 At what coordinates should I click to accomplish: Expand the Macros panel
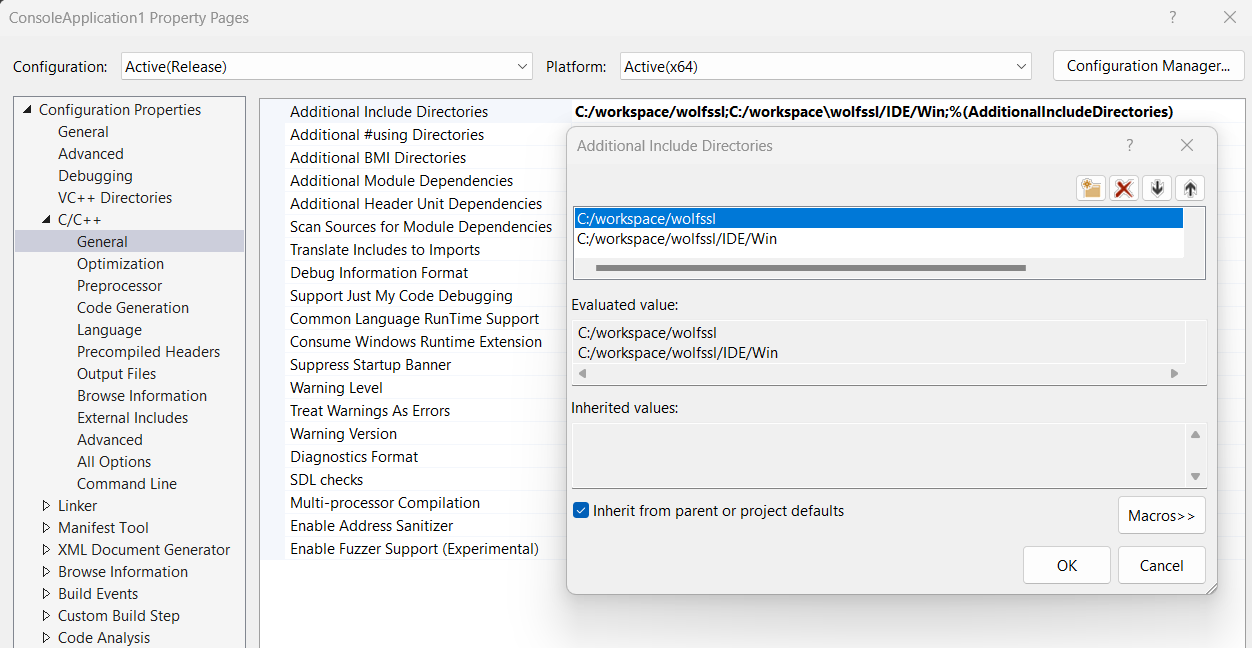1161,516
